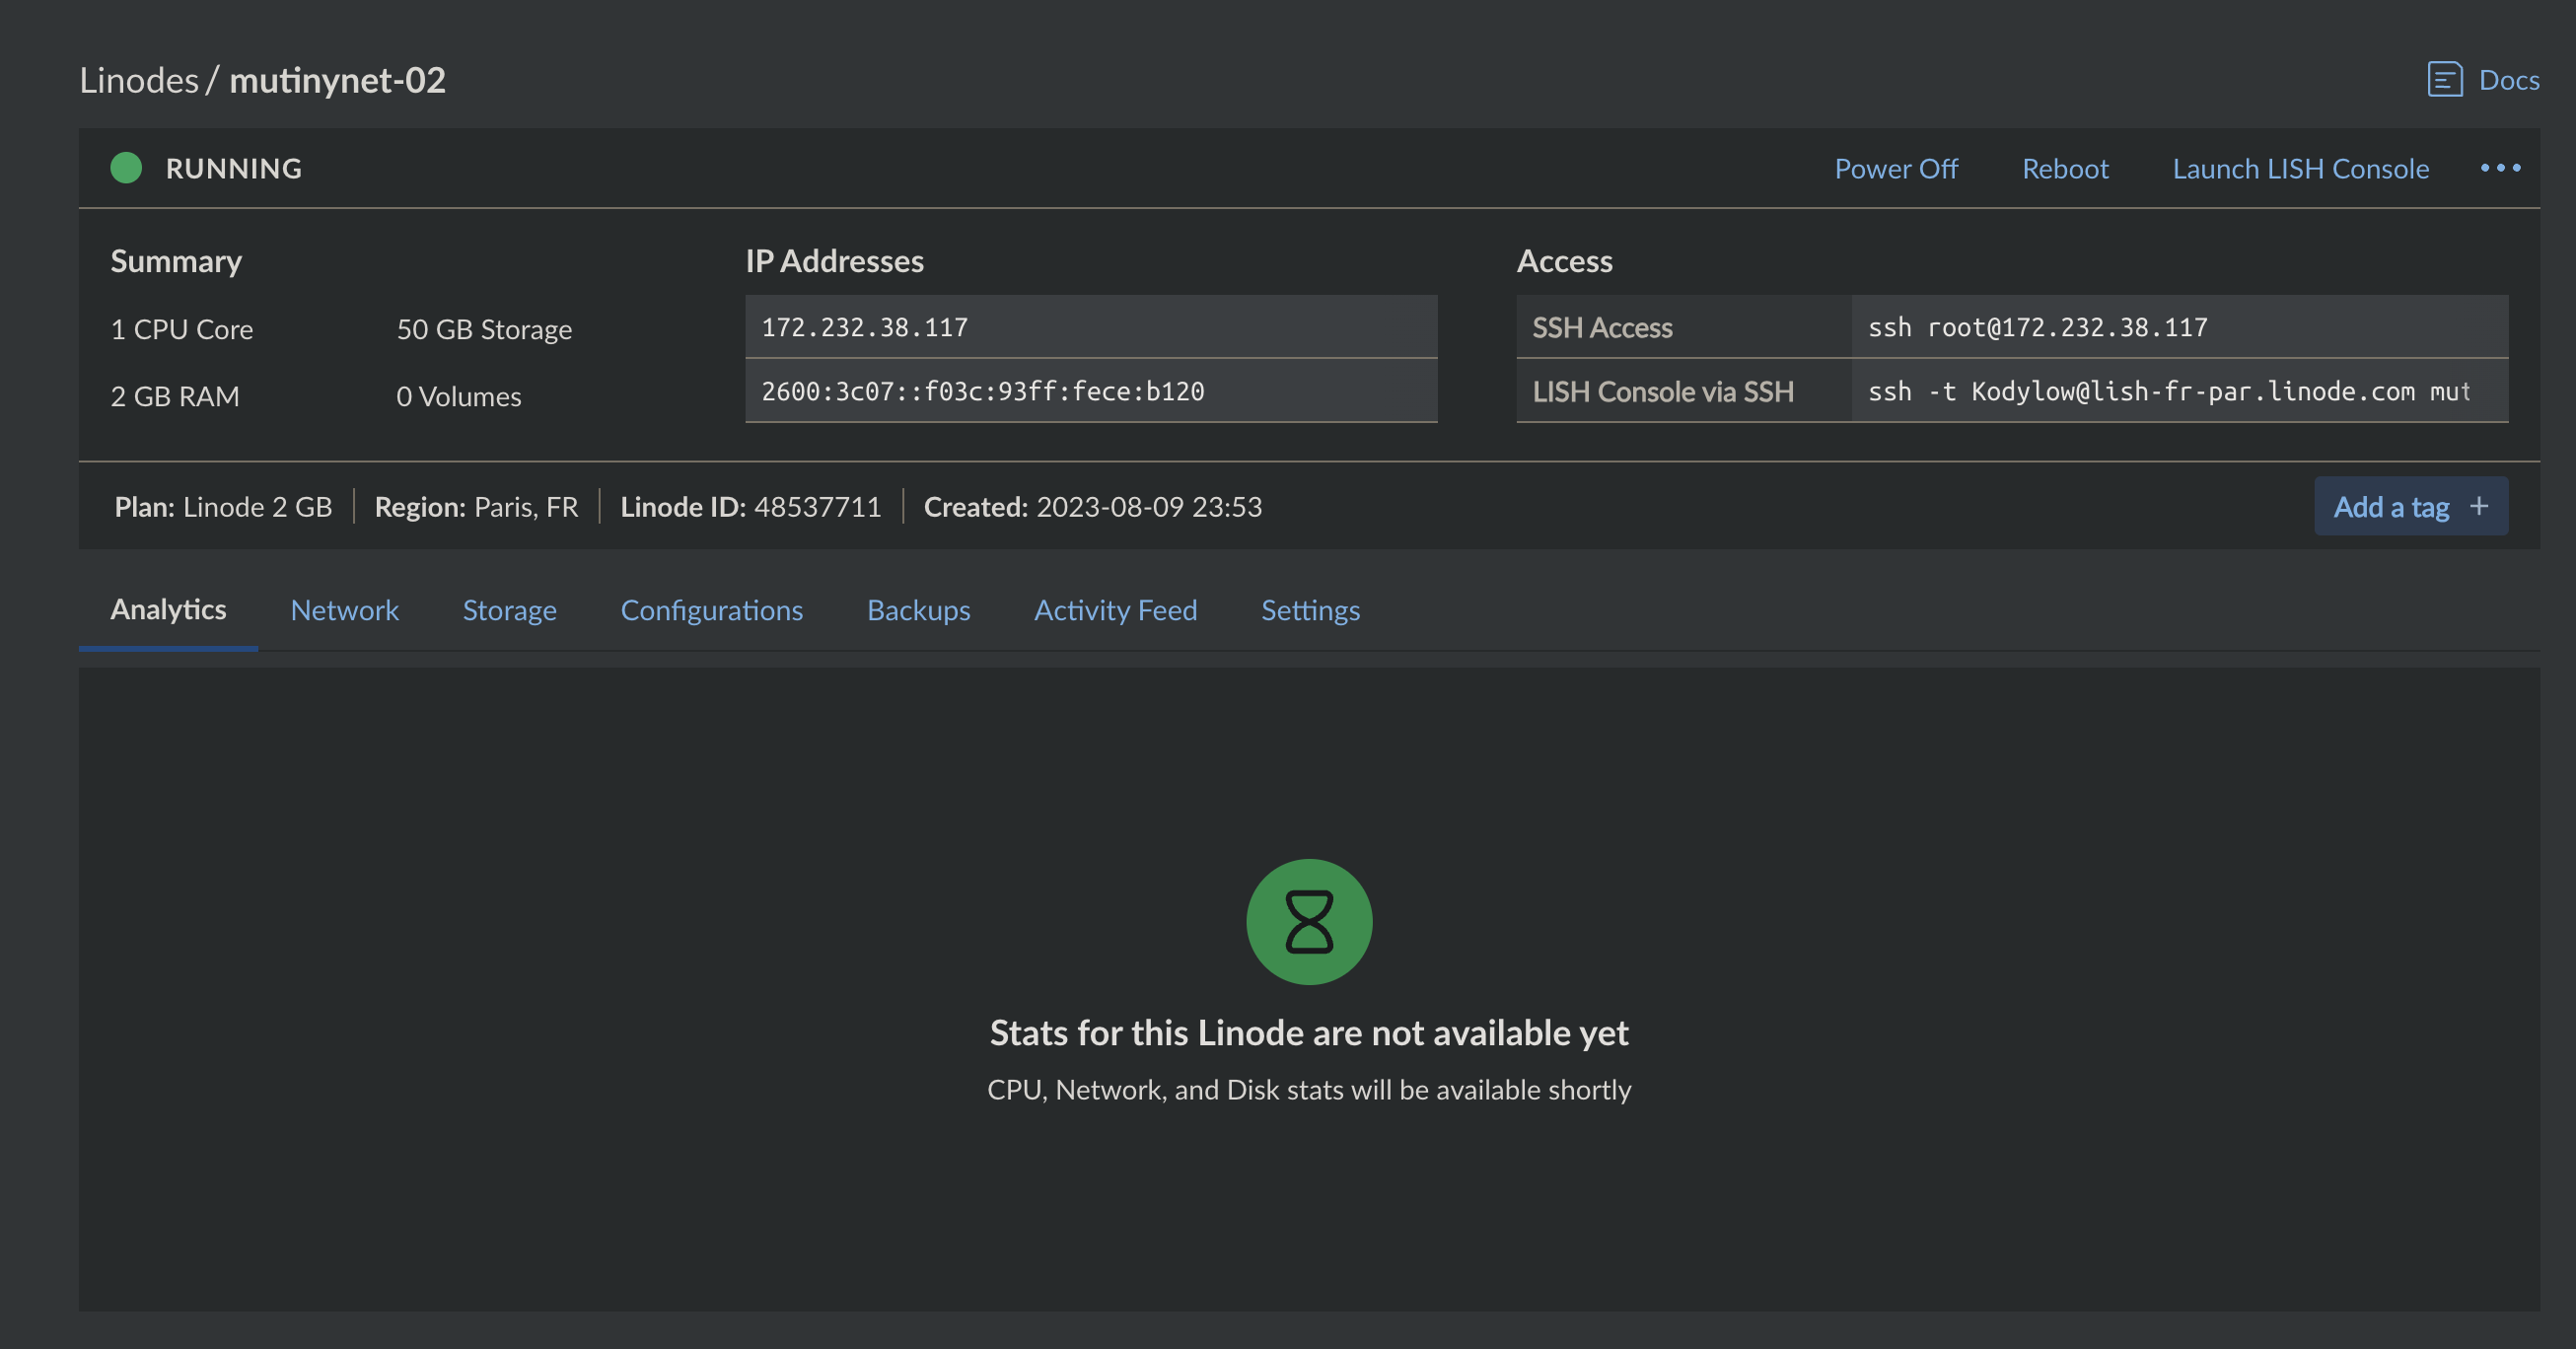Click LISH Console via SSH label

pyautogui.click(x=1663, y=391)
